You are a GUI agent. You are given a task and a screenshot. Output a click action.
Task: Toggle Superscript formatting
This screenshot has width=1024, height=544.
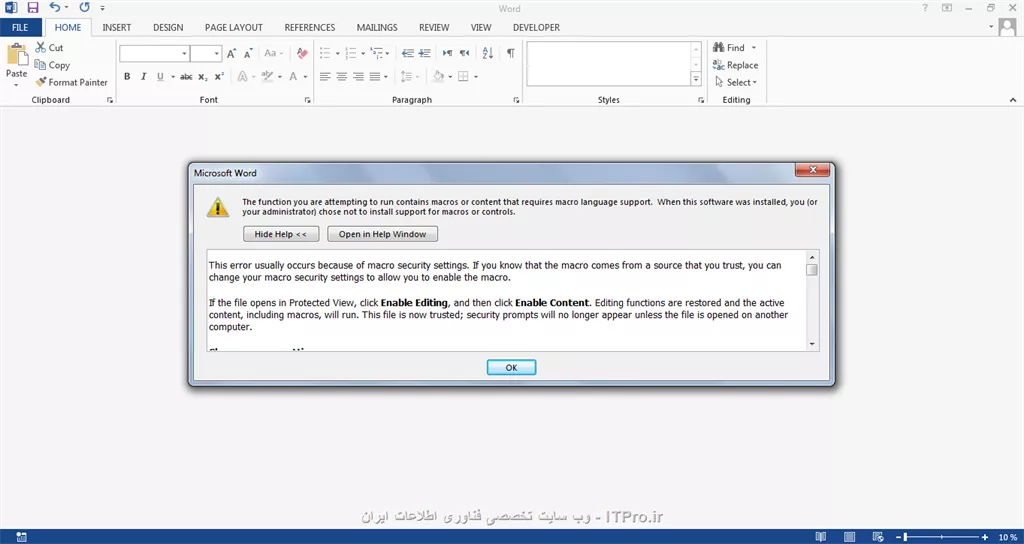(x=219, y=76)
